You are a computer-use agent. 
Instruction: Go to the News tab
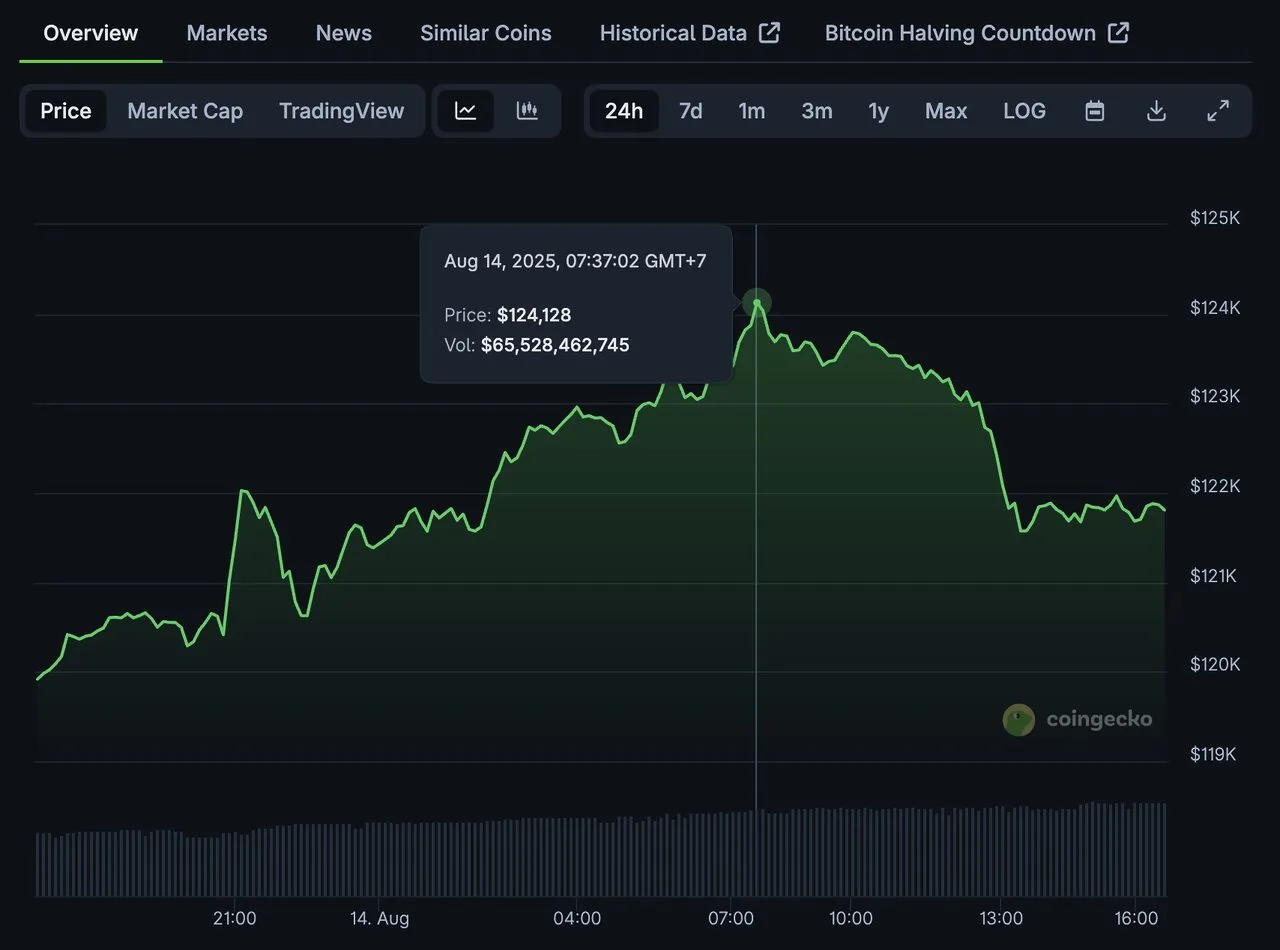click(343, 33)
